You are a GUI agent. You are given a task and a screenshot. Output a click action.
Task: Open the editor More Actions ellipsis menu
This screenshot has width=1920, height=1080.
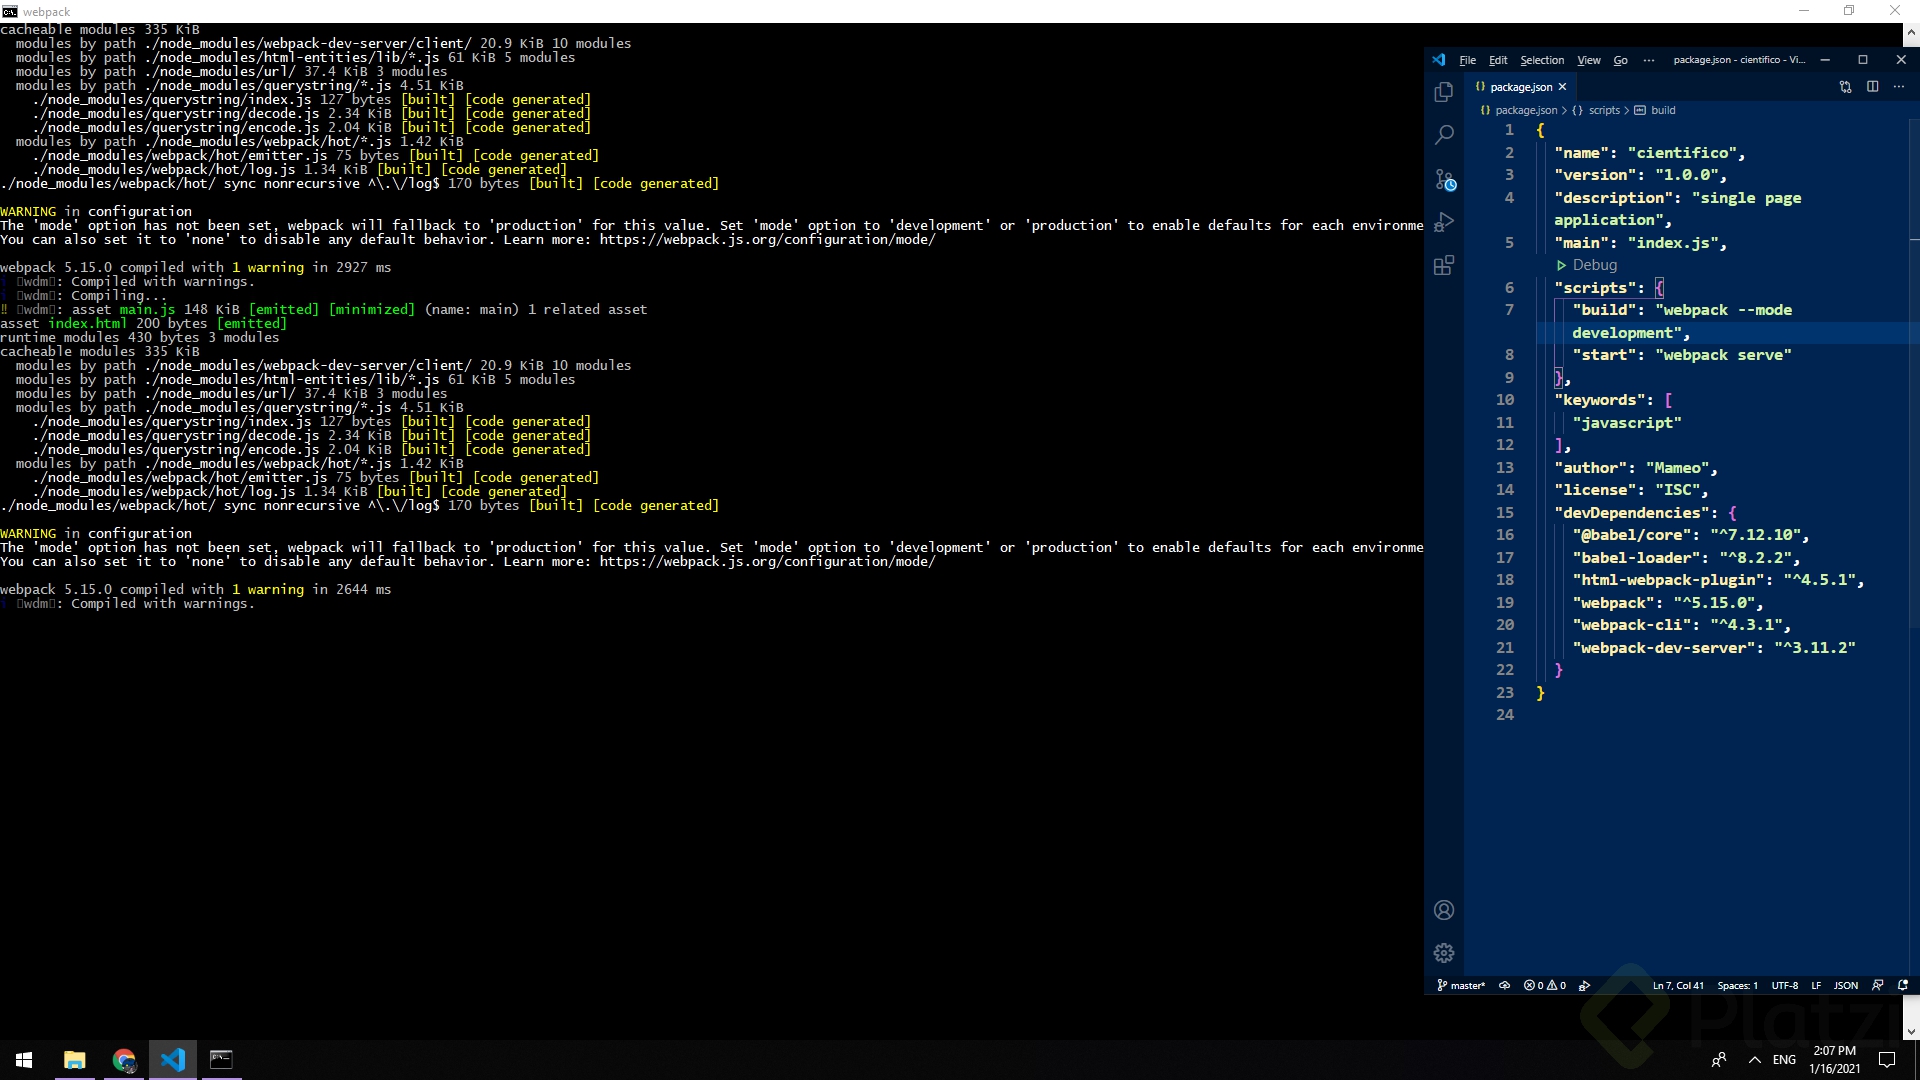(1899, 87)
